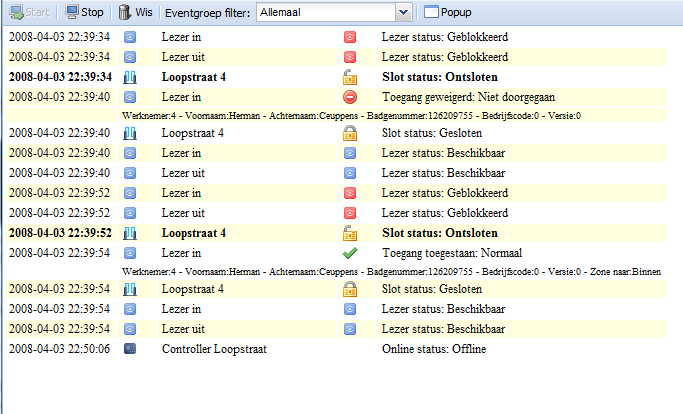Click 'Slot status: Gesloten' at 22:39:40
This screenshot has height=414, width=683.
point(432,133)
